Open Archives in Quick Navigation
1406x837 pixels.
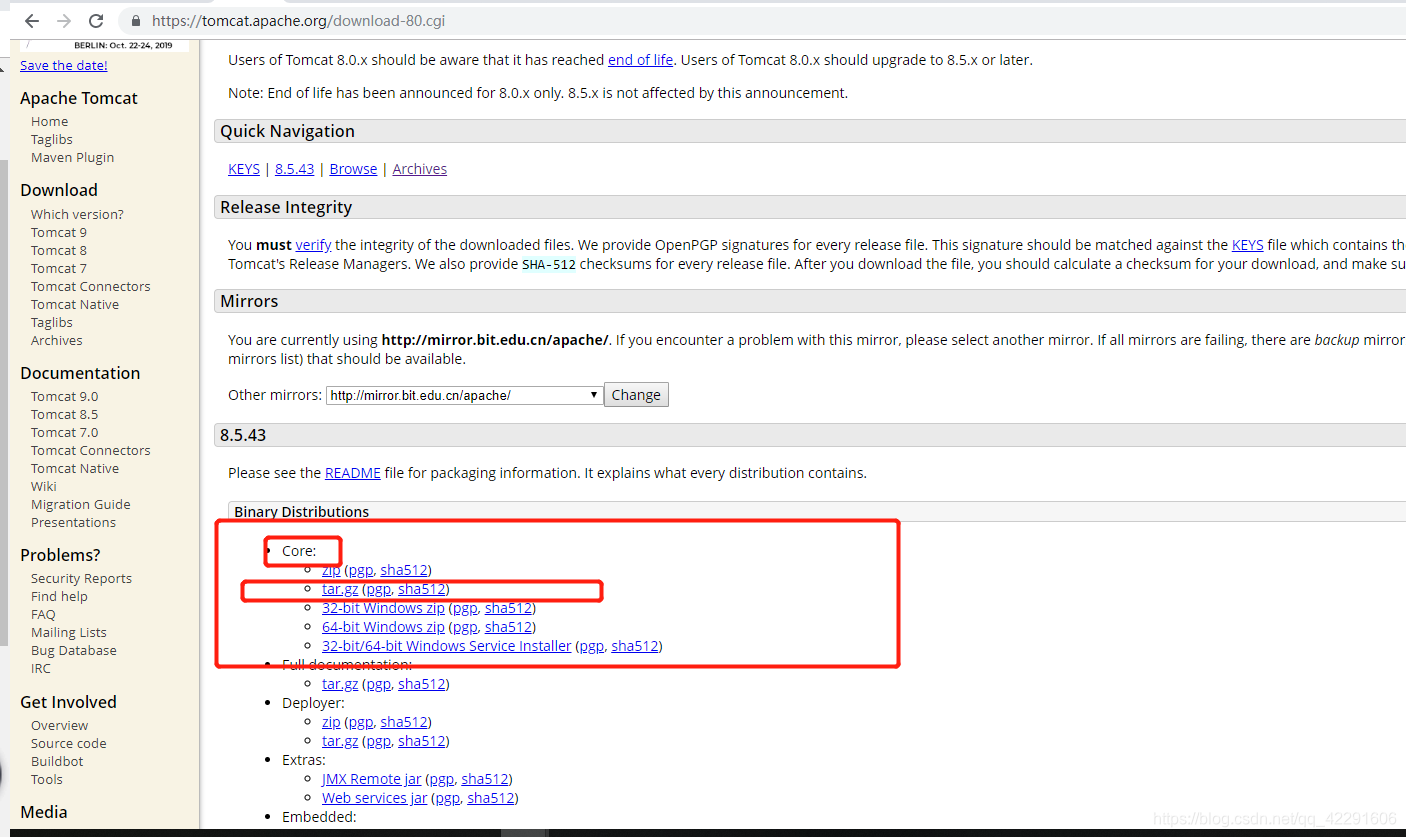point(420,169)
